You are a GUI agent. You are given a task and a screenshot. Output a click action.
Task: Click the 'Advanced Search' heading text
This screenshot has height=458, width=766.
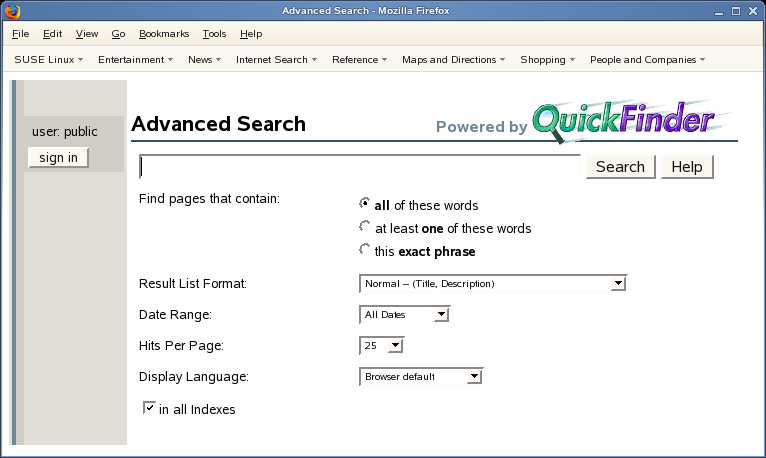tap(218, 124)
